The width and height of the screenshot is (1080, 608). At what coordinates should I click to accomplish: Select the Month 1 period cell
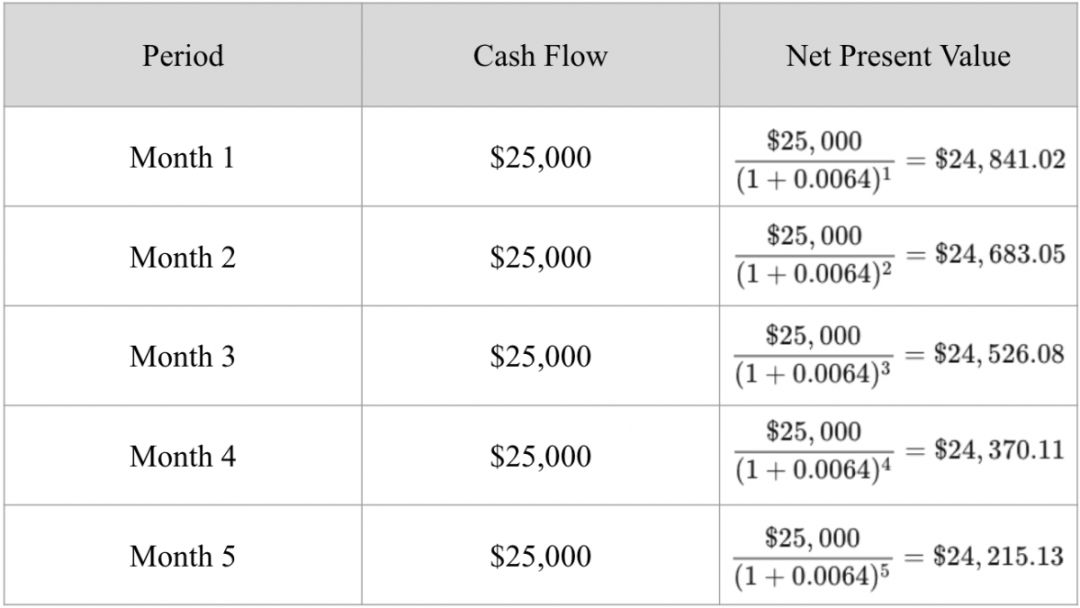pos(182,158)
